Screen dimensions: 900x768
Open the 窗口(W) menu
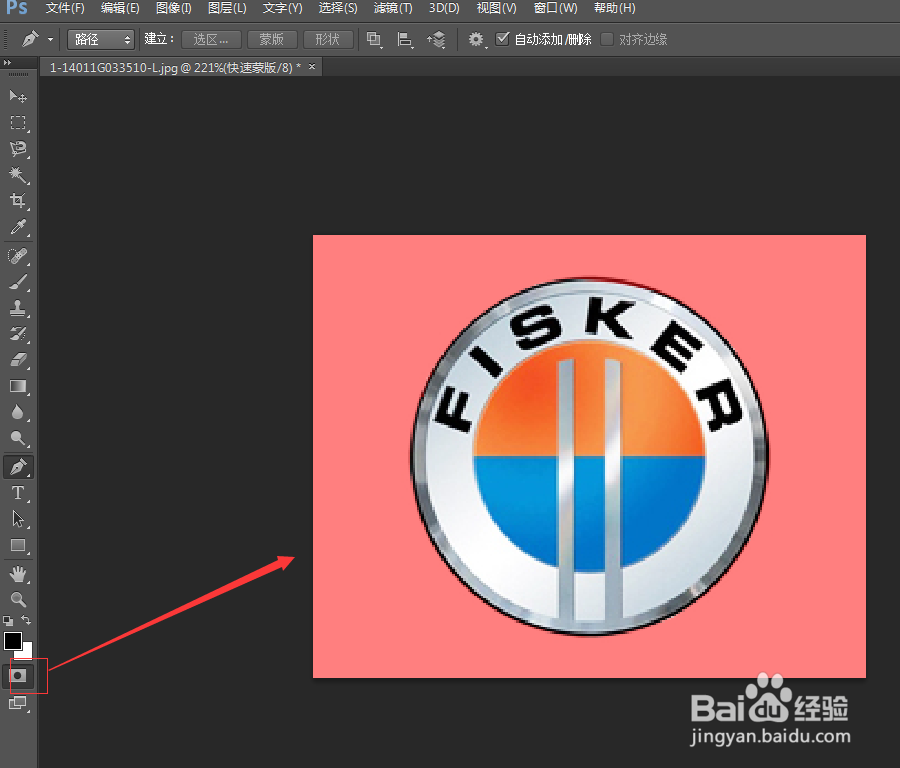(x=555, y=8)
